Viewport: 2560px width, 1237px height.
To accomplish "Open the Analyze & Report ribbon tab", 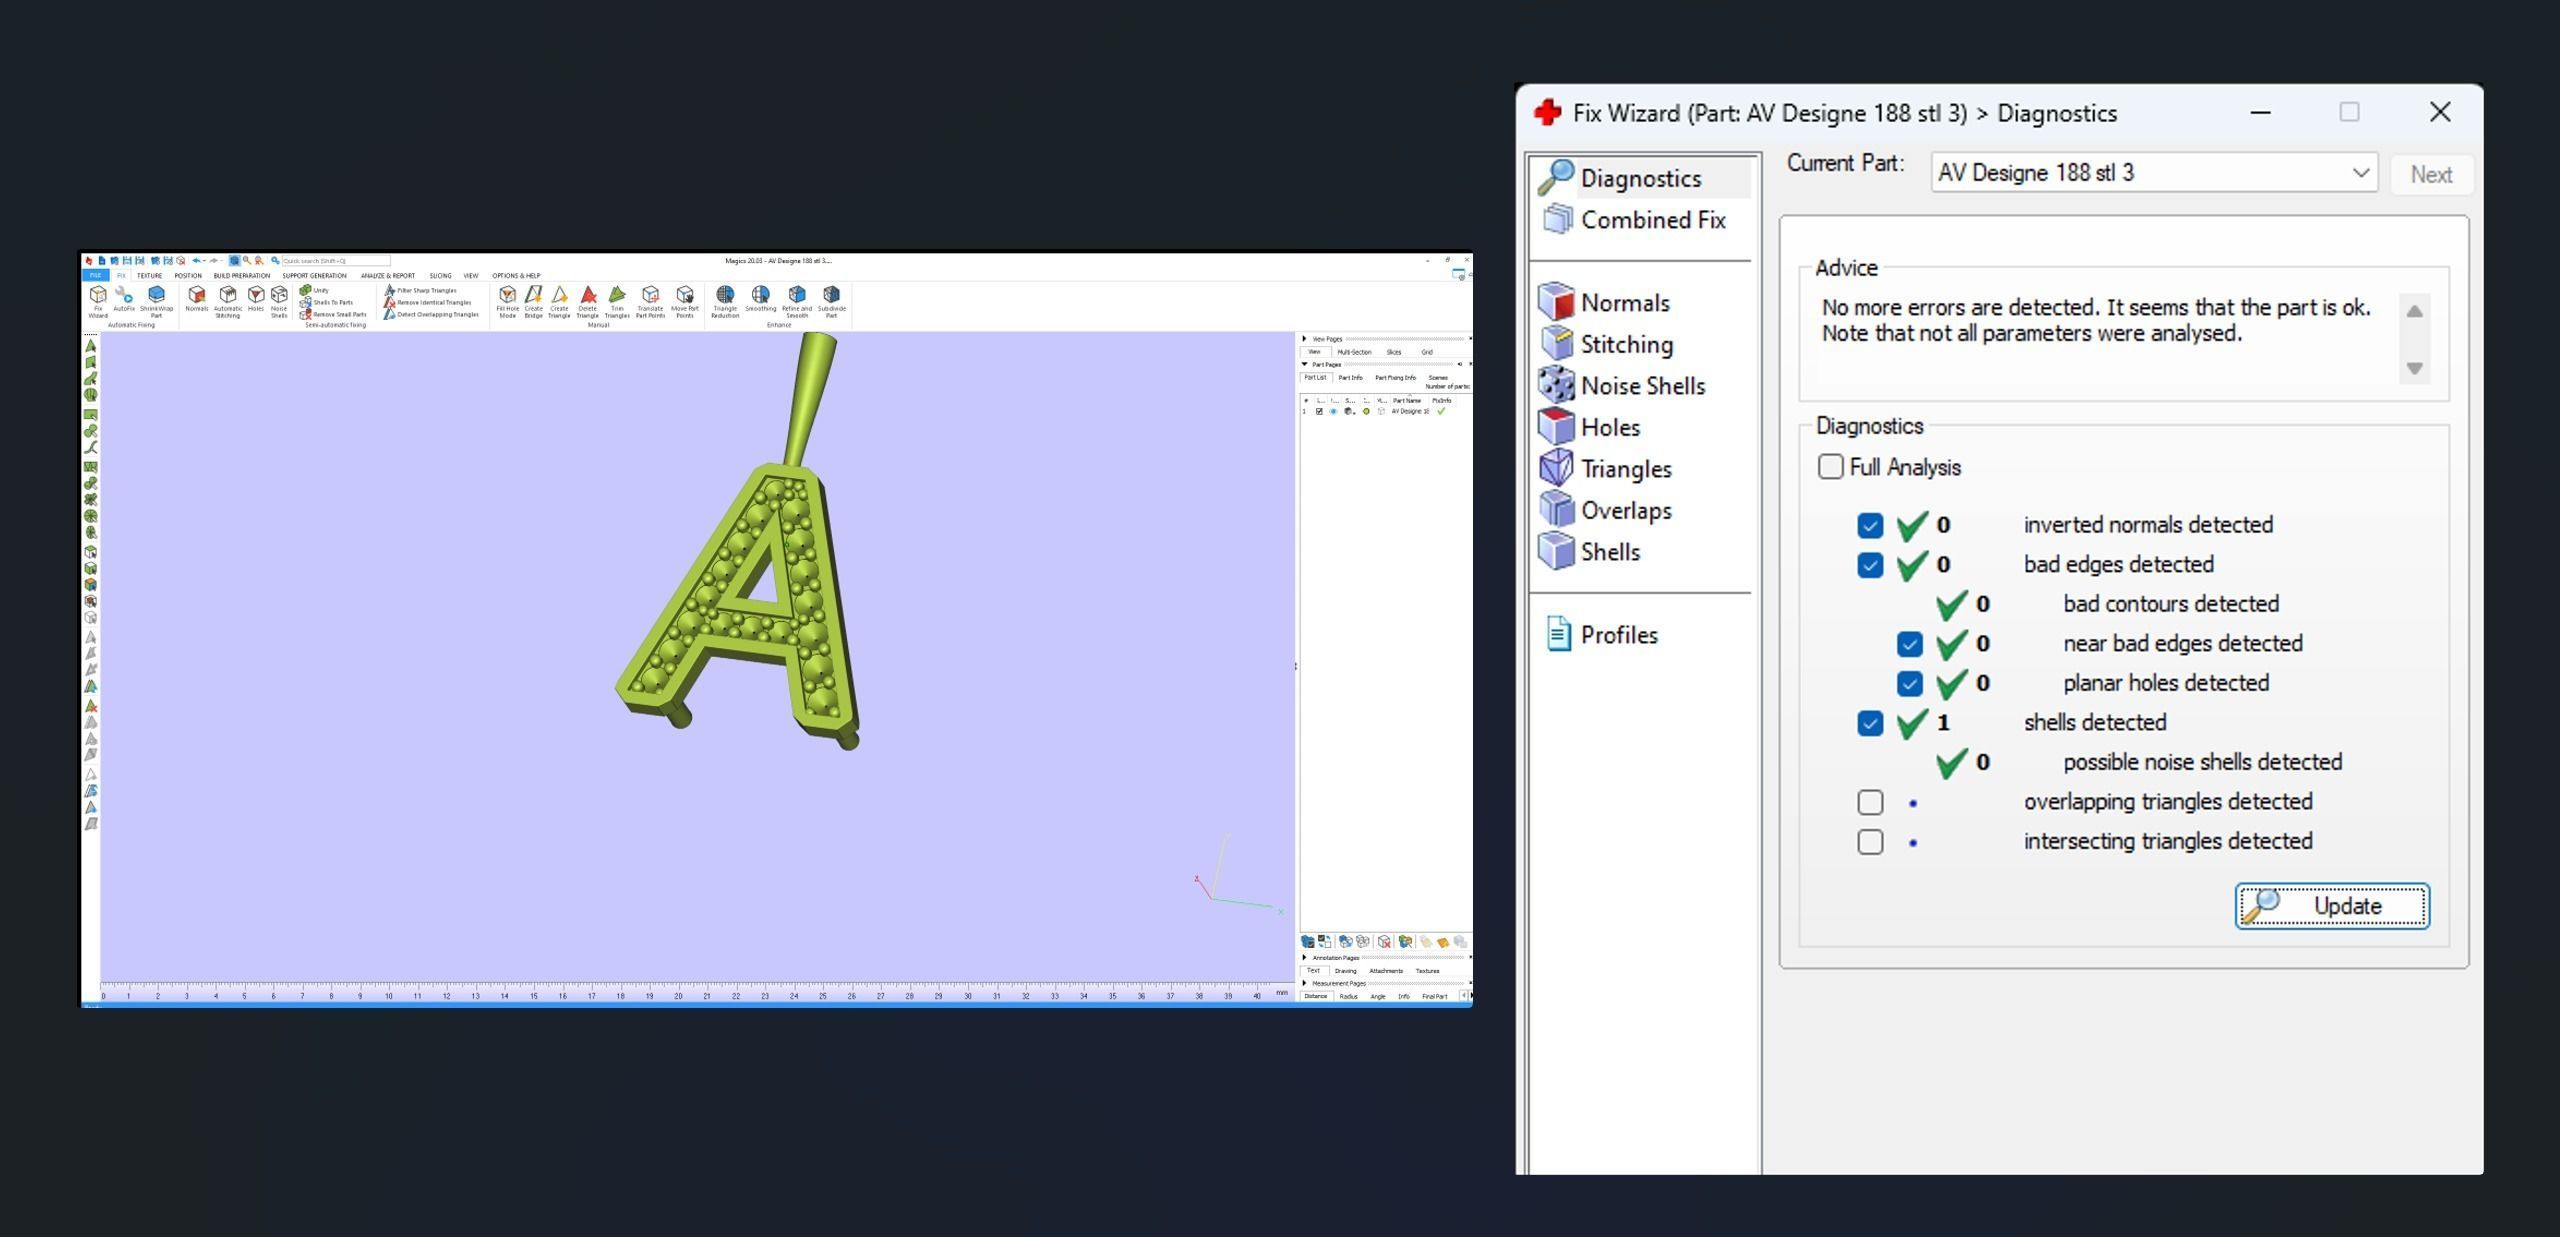I will [x=387, y=276].
